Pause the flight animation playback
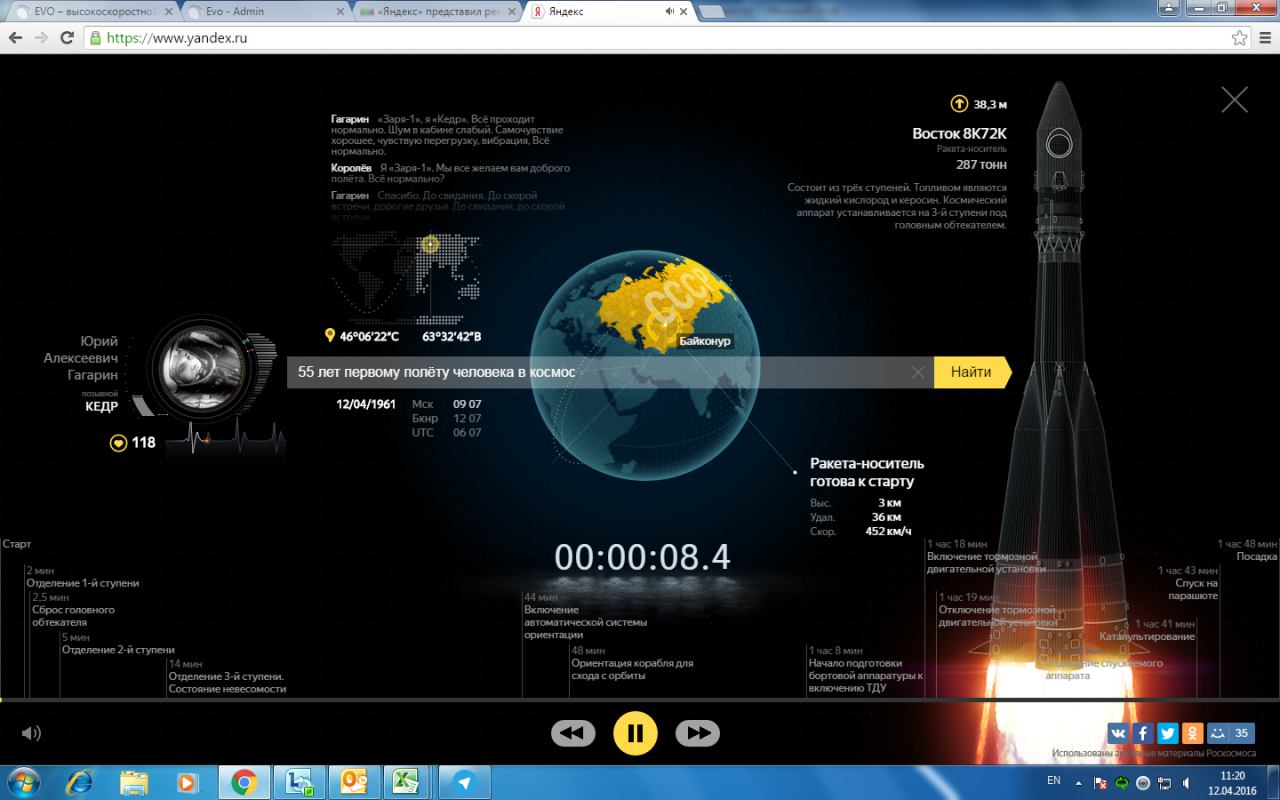 tap(635, 733)
